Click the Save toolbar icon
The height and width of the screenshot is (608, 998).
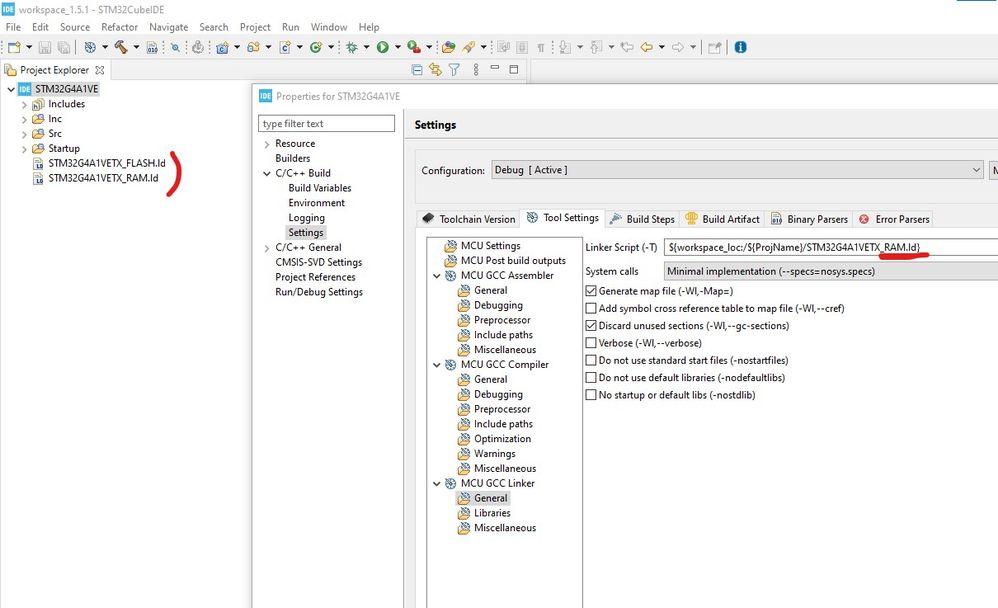click(x=45, y=47)
